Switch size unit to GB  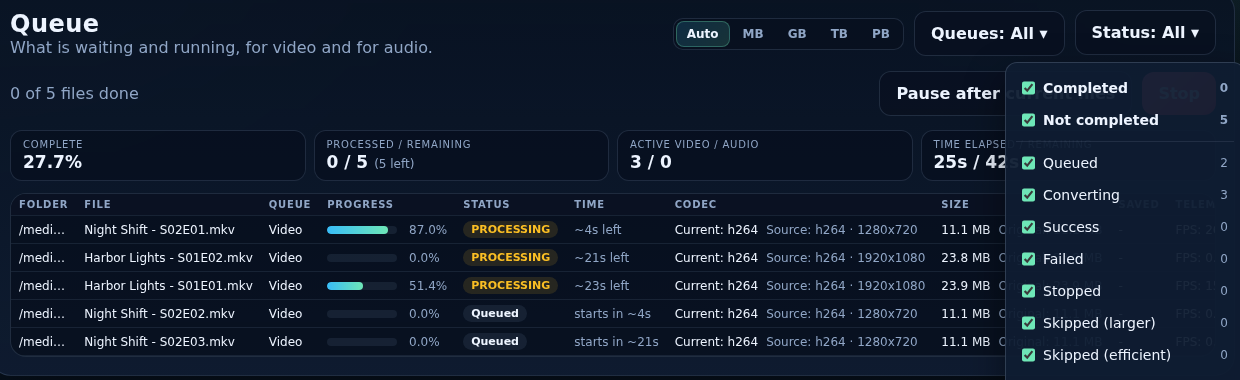point(797,34)
